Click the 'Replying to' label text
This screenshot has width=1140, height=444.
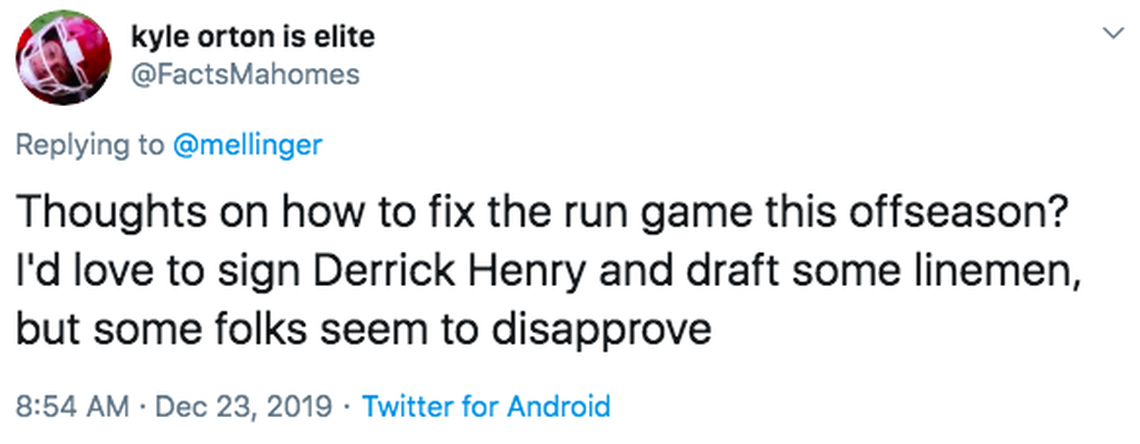coord(89,145)
